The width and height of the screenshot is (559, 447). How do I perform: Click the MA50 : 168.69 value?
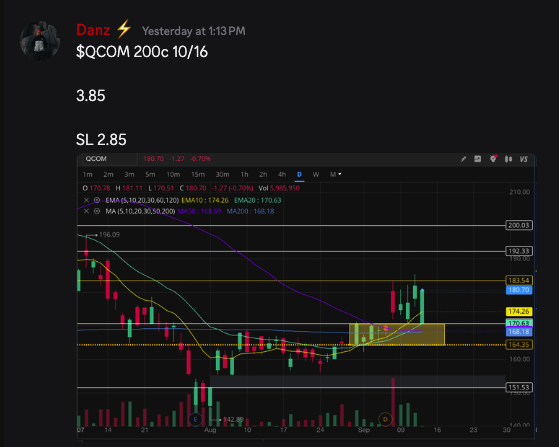[199, 211]
